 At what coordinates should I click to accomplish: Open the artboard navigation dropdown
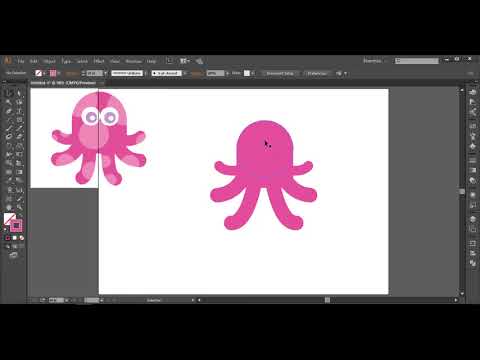click(x=101, y=300)
